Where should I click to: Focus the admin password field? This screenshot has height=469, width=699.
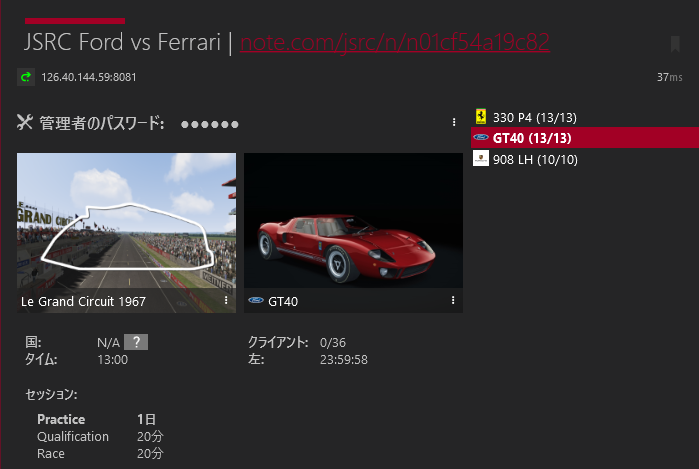pyautogui.click(x=210, y=124)
